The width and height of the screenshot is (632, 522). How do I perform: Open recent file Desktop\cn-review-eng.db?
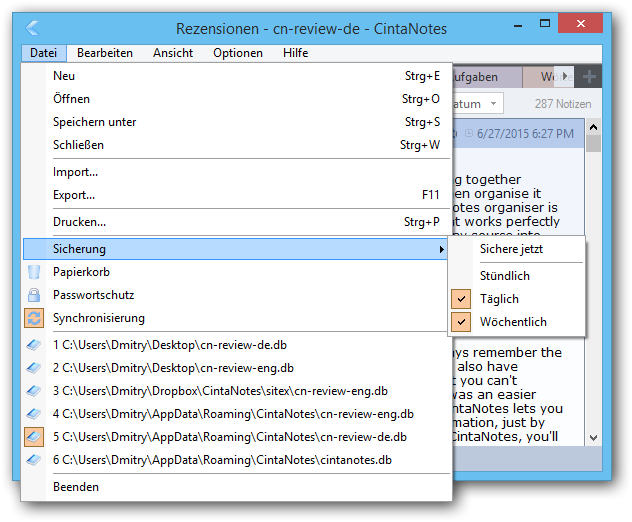point(236,368)
